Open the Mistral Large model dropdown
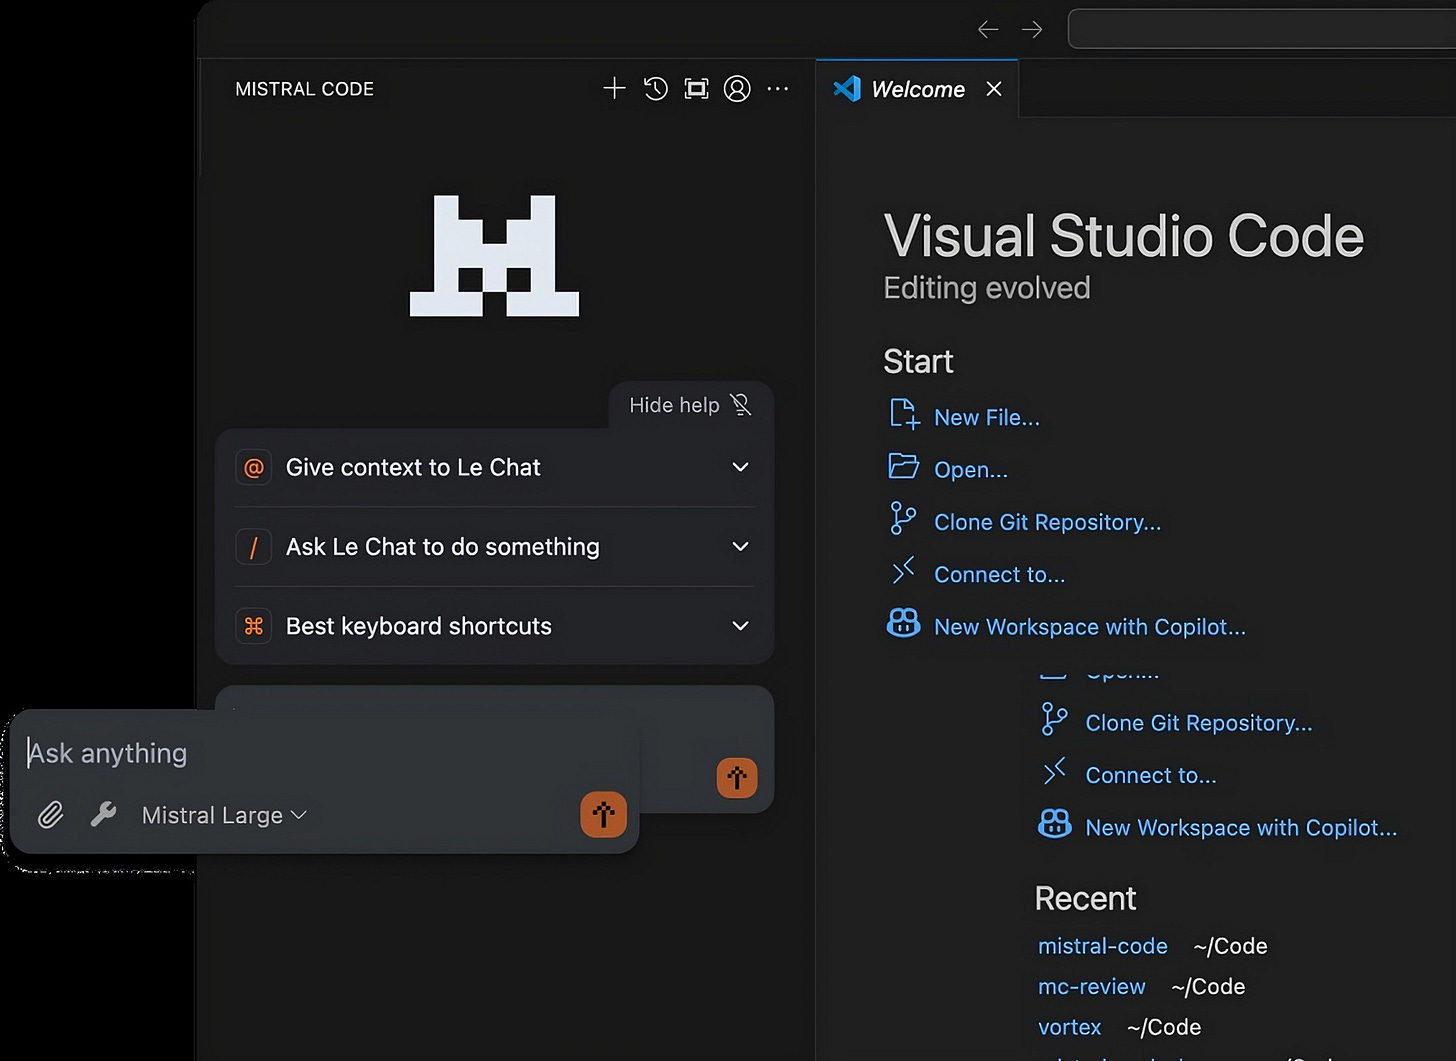This screenshot has height=1061, width=1456. [222, 815]
